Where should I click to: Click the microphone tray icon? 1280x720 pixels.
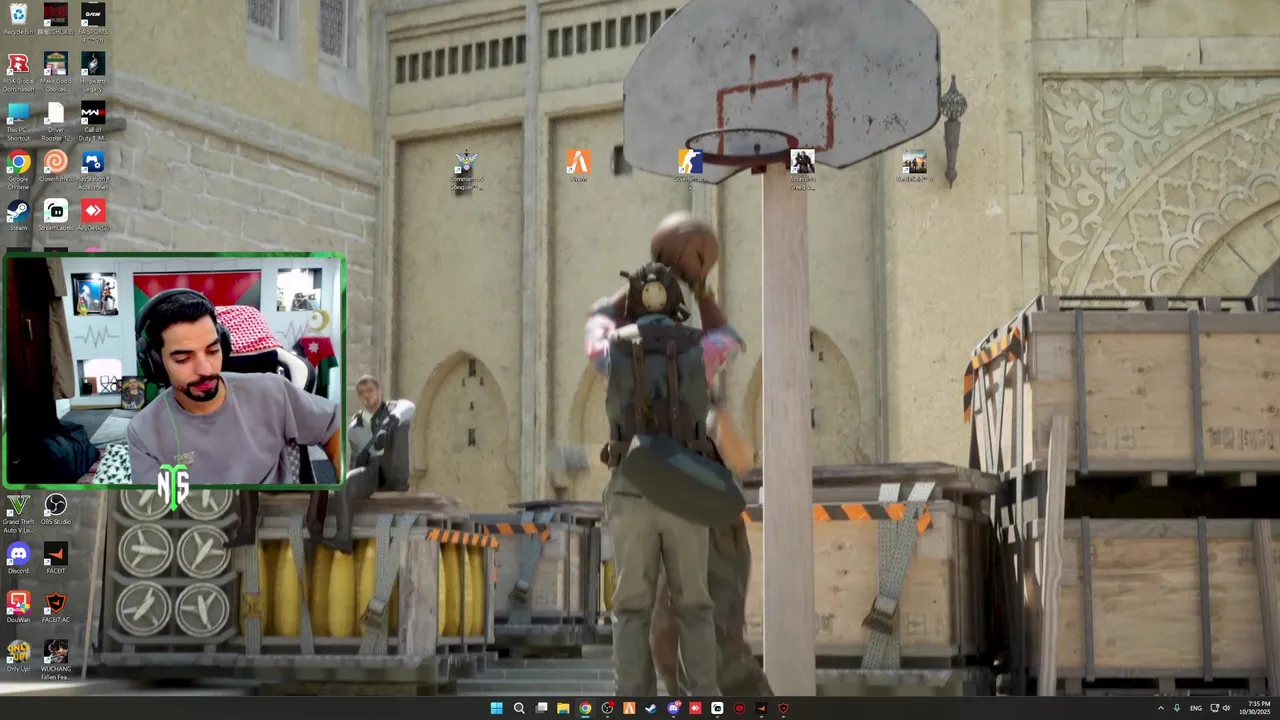[x=1177, y=708]
